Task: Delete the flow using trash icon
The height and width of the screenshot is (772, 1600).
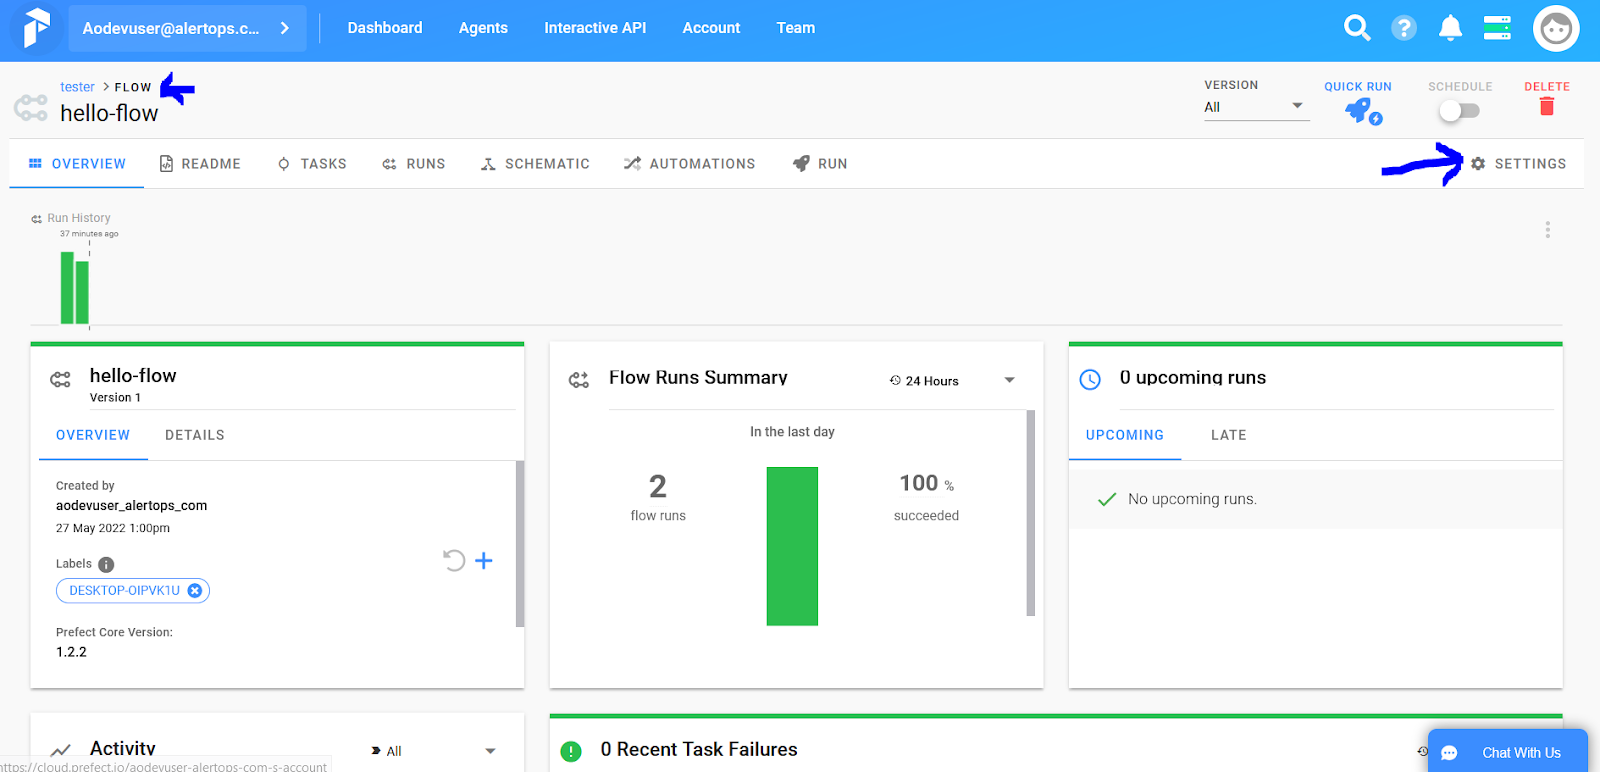Action: click(1546, 107)
